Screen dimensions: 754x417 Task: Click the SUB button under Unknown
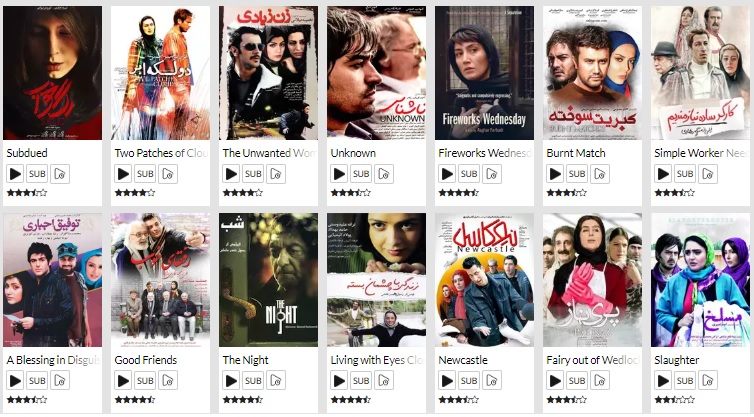(361, 174)
